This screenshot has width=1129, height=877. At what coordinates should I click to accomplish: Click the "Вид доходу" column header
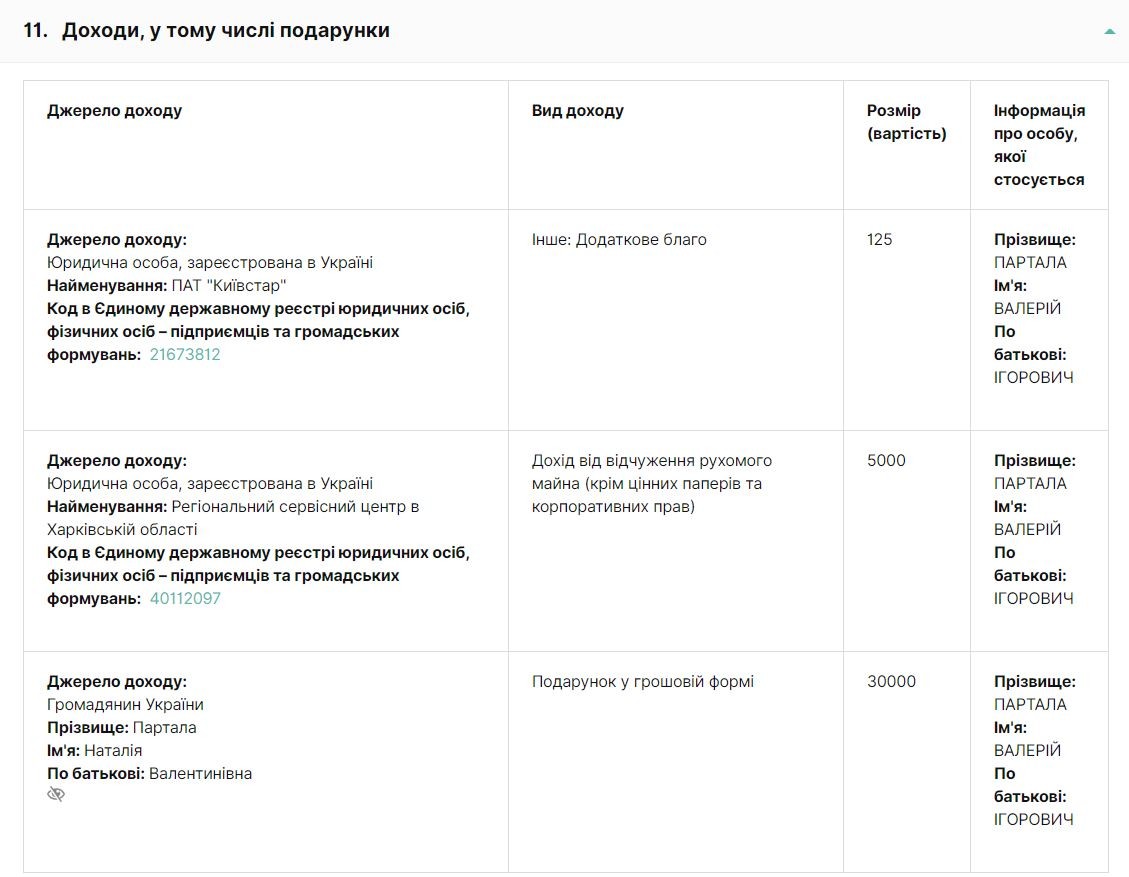click(x=577, y=110)
